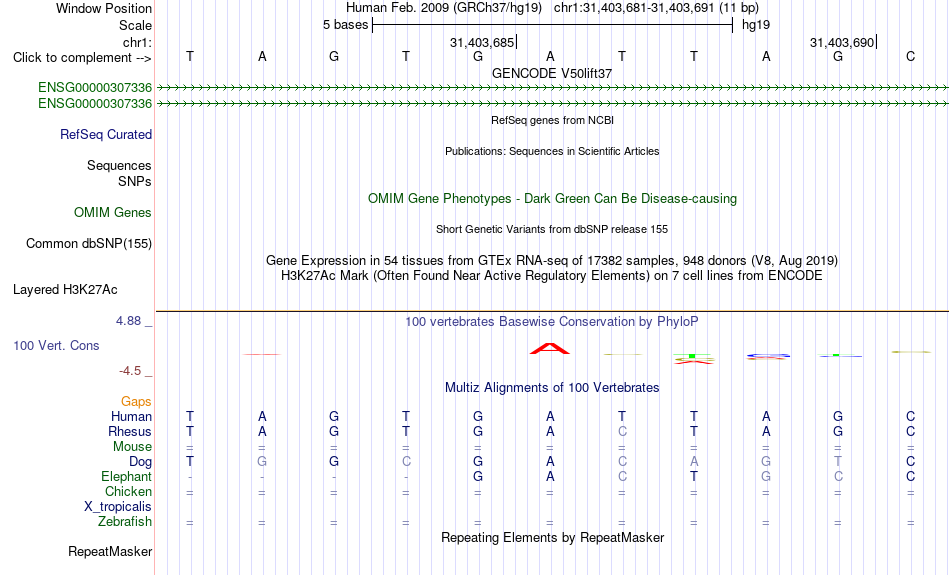The width and height of the screenshot is (950, 575).
Task: Select the Zebrafish alignment row label
Action: pyautogui.click(x=125, y=522)
